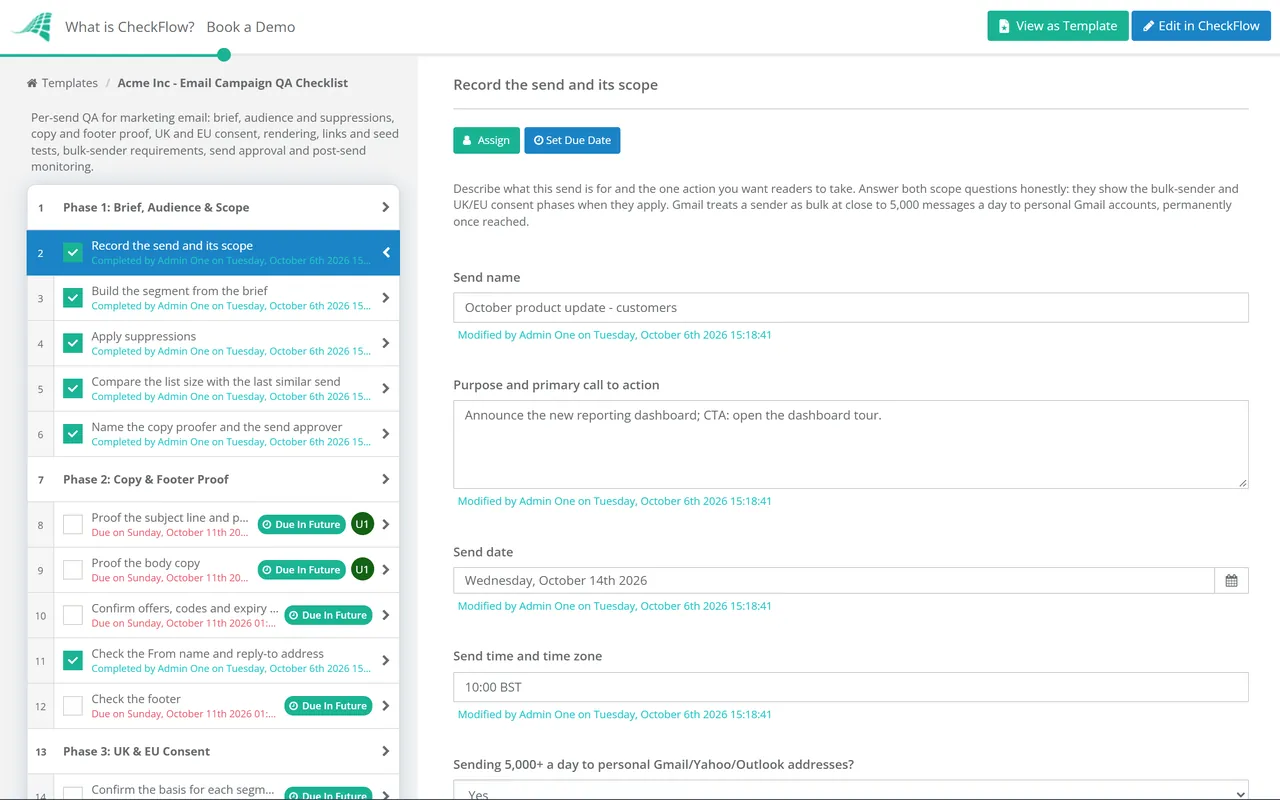Check the Proof the body copy task

[73, 570]
